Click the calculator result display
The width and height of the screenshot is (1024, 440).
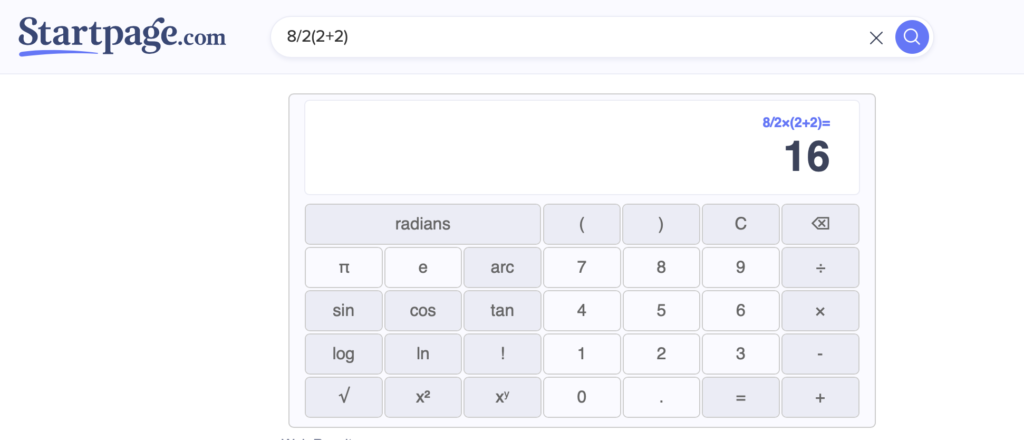click(581, 147)
